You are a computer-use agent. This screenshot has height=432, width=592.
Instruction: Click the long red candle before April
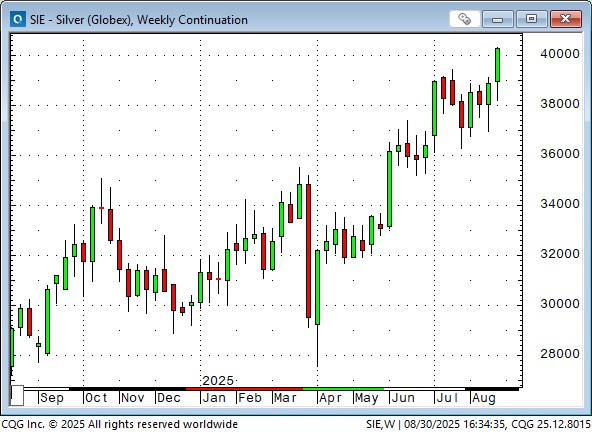308,251
